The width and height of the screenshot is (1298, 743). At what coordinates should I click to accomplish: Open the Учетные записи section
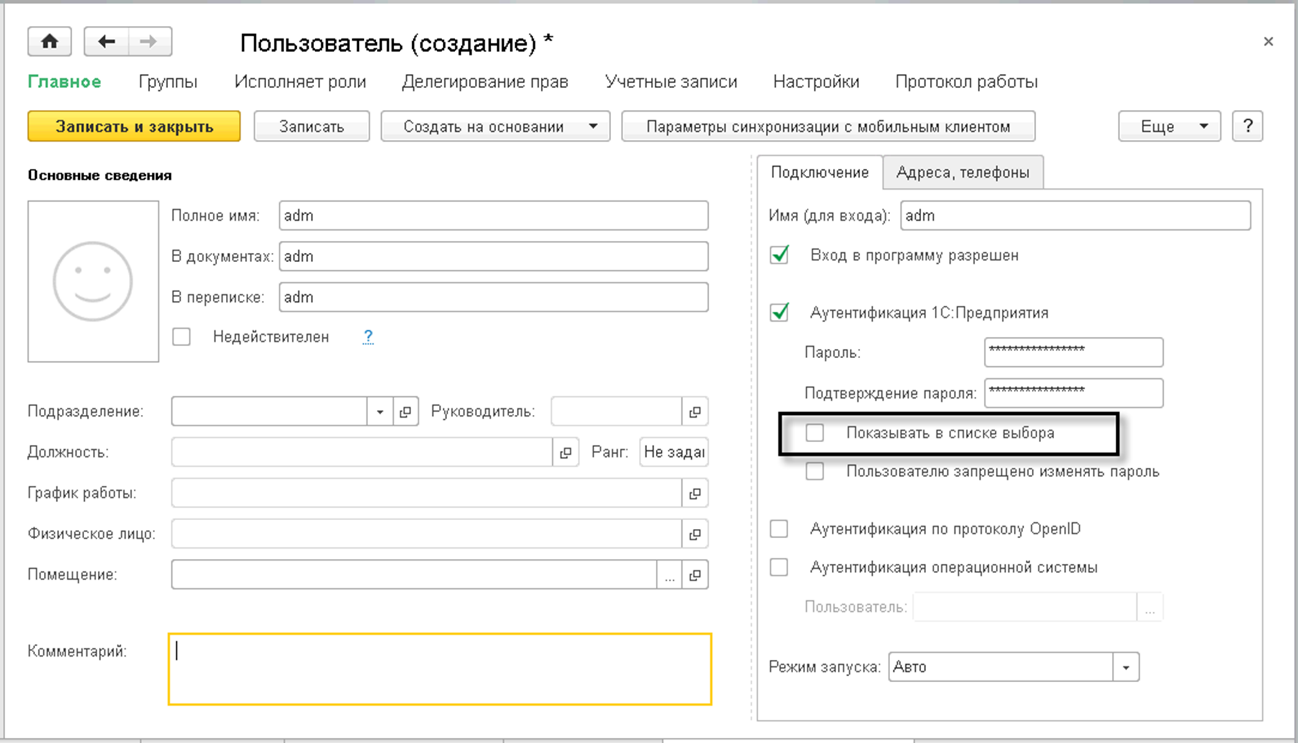671,82
